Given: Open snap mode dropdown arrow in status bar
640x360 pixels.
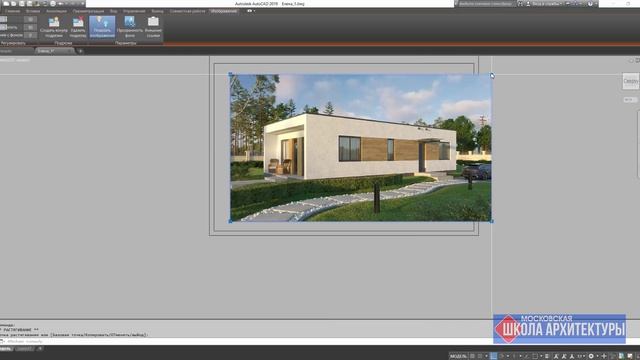Looking at the screenshot, I should 487,356.
